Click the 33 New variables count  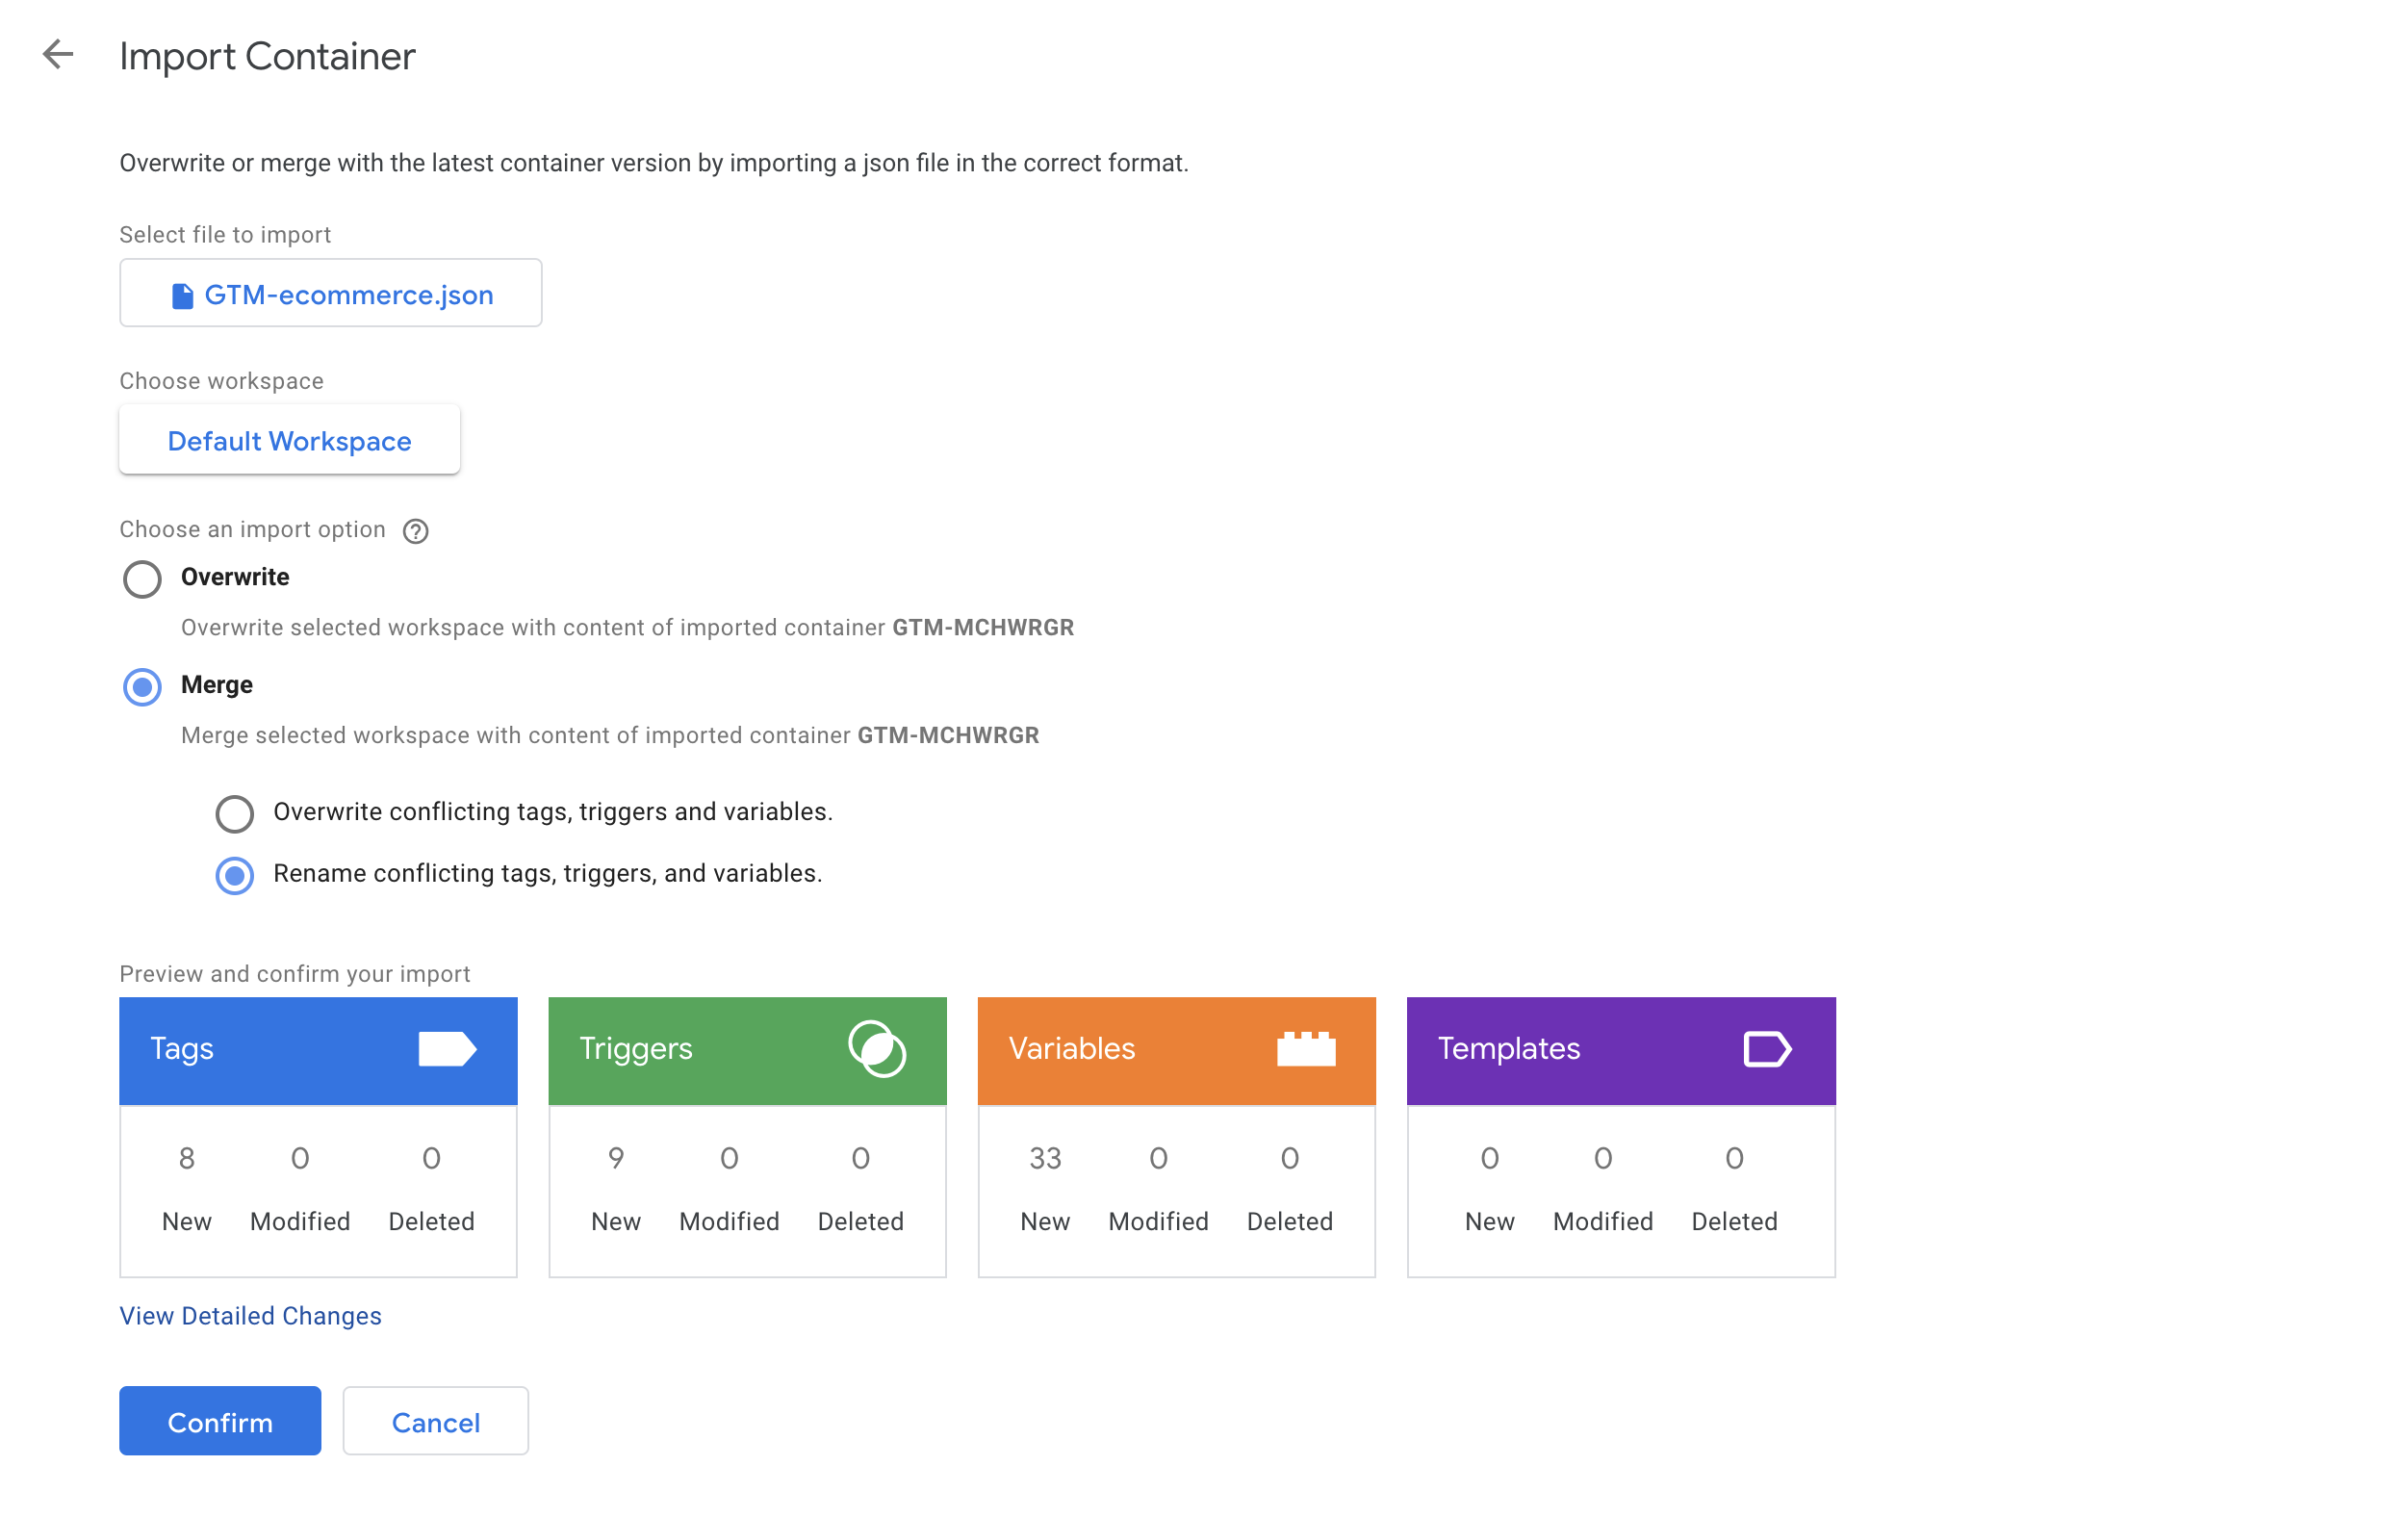[1045, 1158]
